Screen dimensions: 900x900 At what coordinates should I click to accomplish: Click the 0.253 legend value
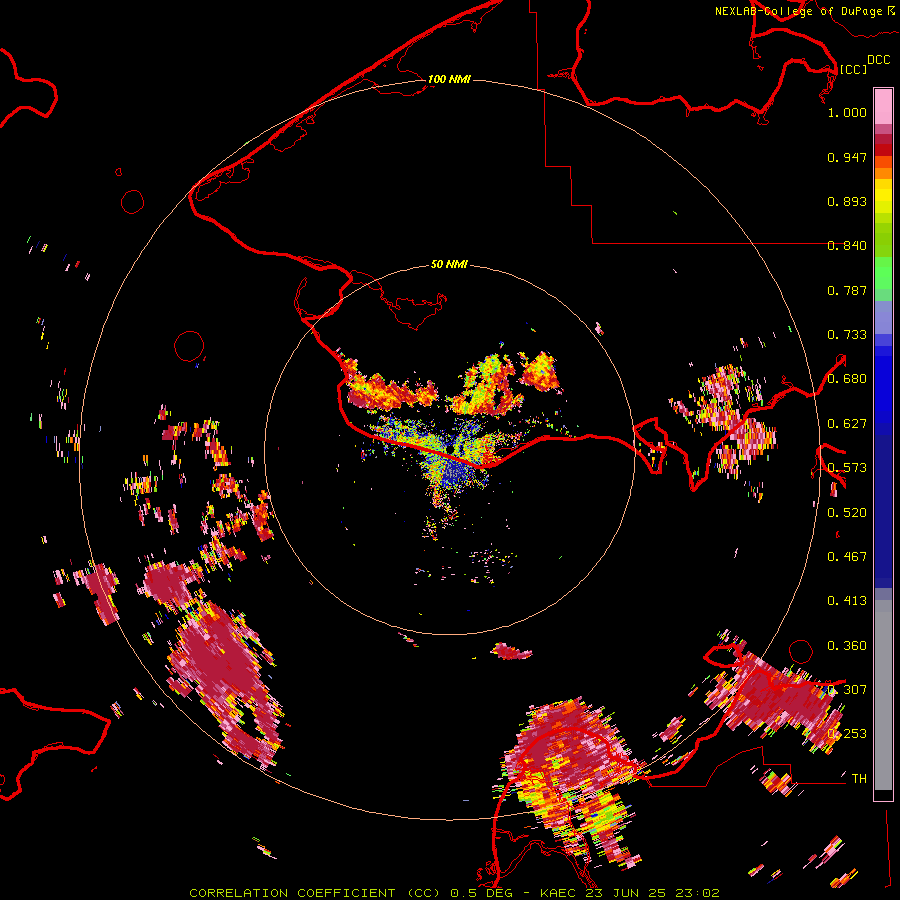(847, 734)
